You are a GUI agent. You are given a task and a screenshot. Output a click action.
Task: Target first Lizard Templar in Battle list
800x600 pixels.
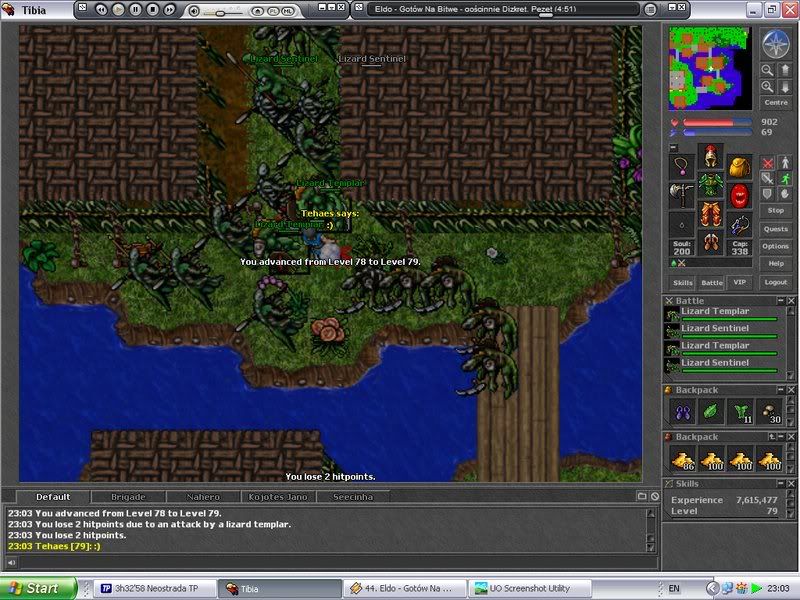(721, 314)
